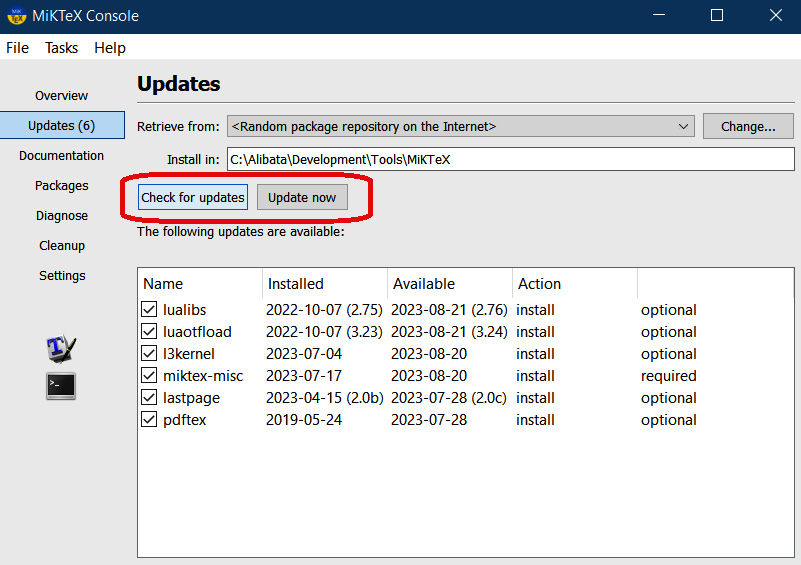Toggle the miktex-misc update checkbox

tap(149, 375)
